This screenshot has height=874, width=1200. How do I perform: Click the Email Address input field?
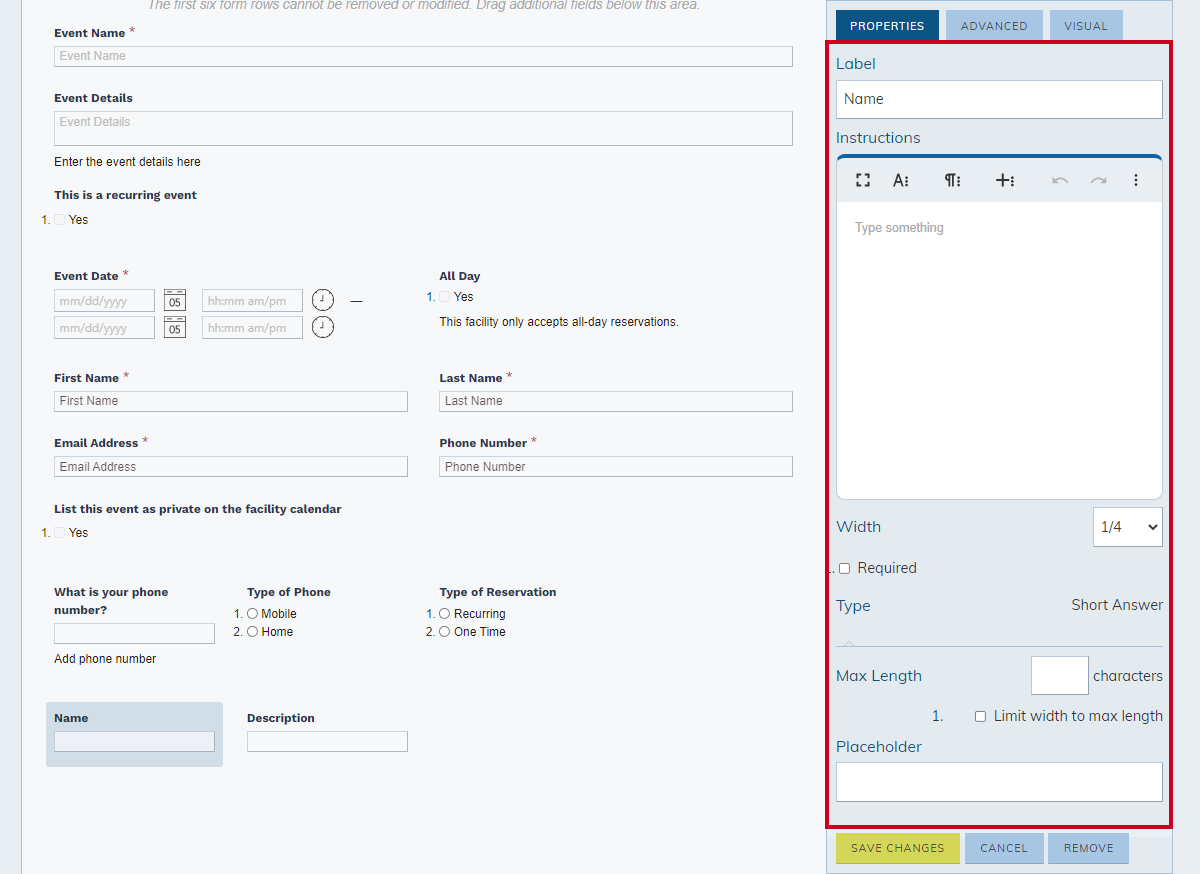(x=231, y=467)
